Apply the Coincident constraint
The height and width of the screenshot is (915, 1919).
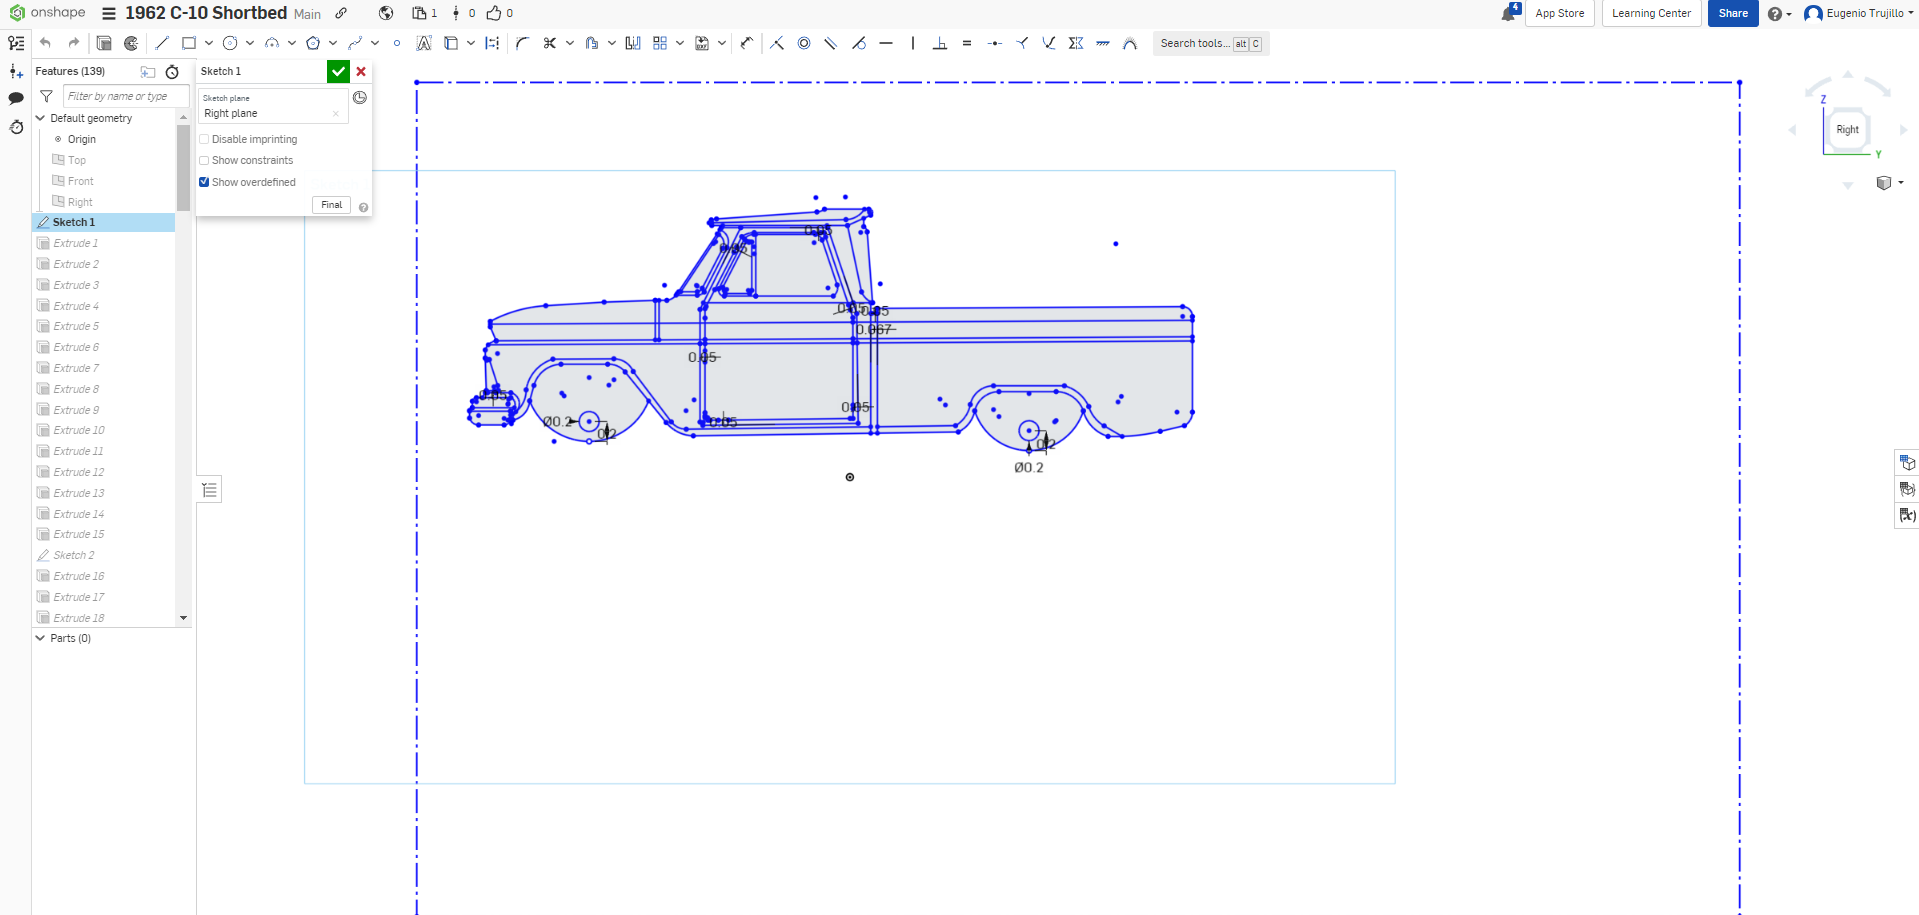pos(777,43)
